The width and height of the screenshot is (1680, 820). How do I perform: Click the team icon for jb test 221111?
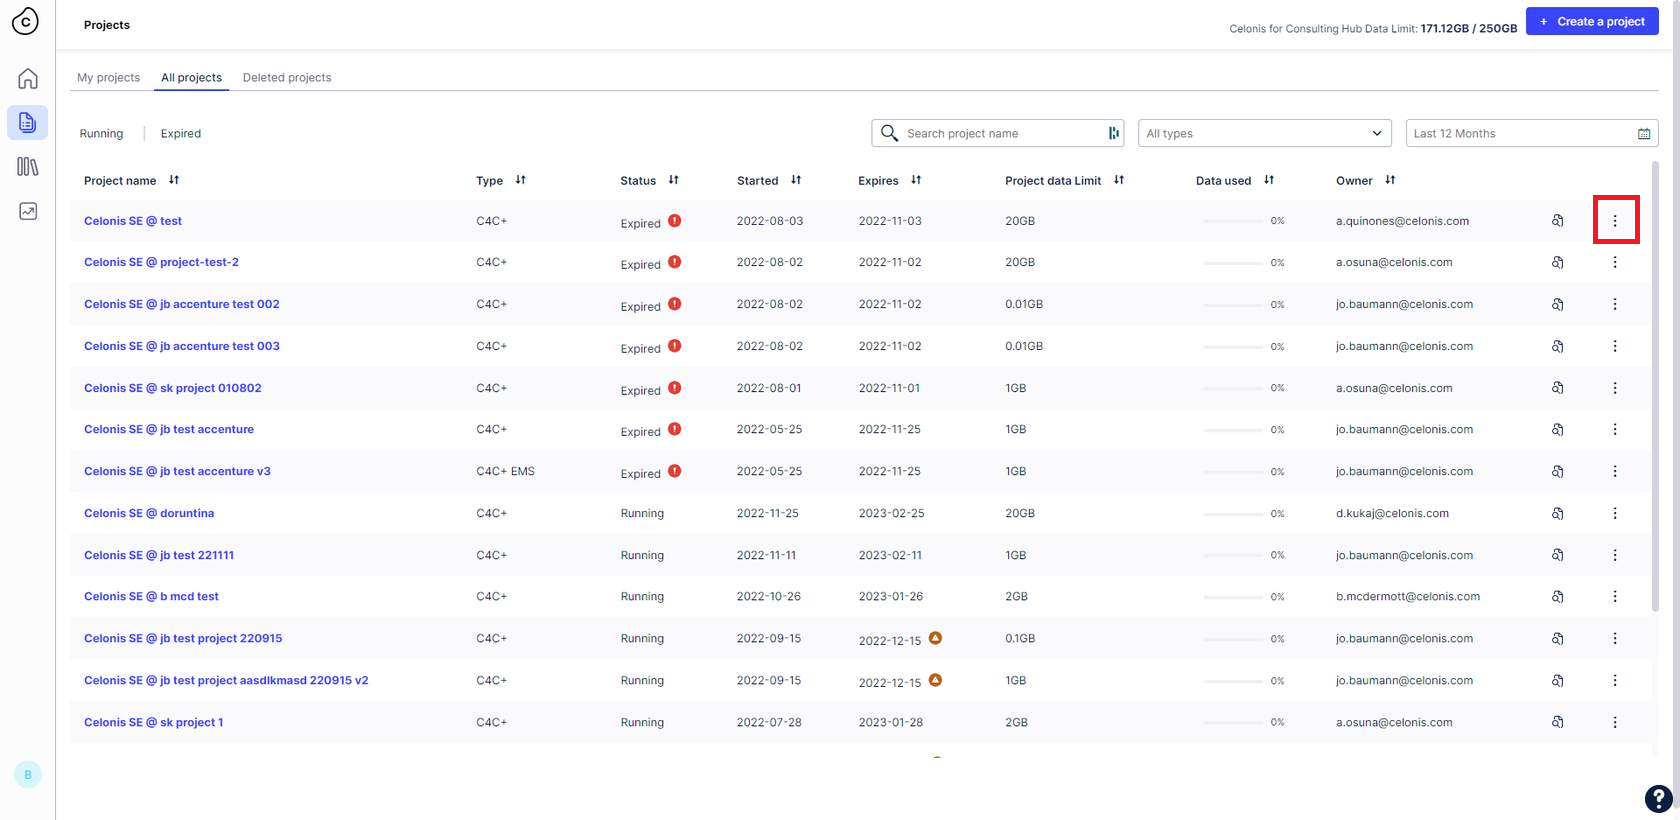click(1558, 555)
